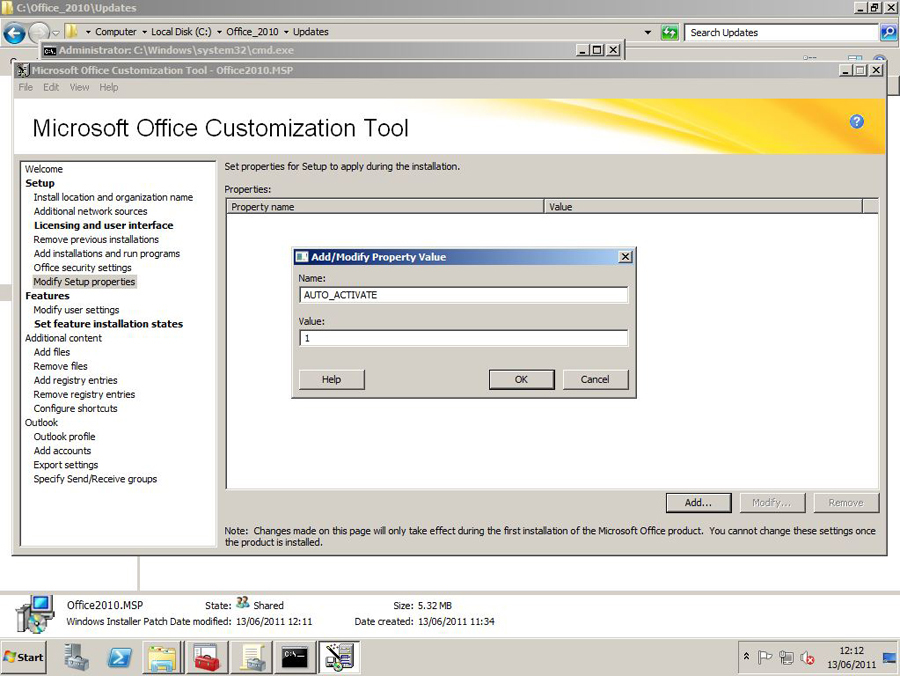Click Property name column header
The height and width of the screenshot is (676, 900).
point(385,207)
